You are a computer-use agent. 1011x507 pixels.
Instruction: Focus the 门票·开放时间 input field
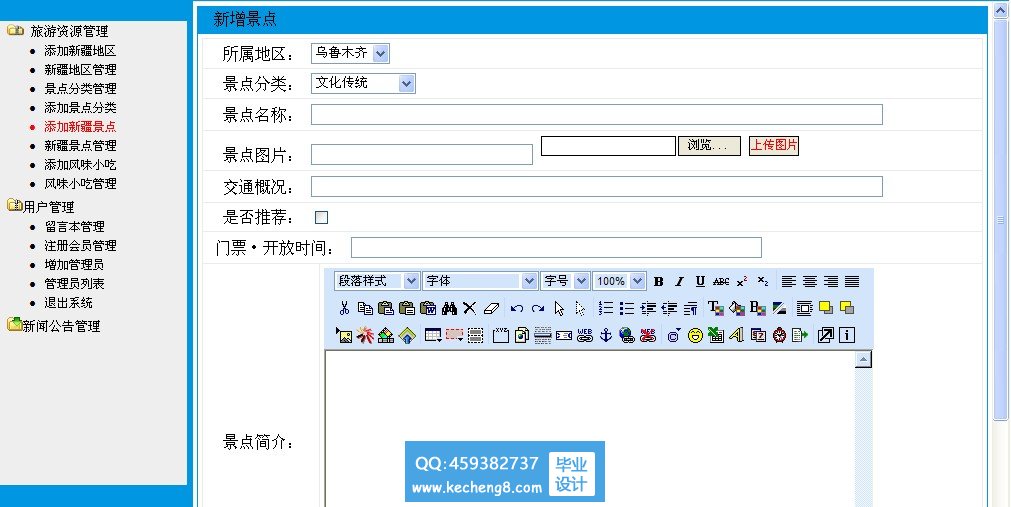(x=556, y=247)
